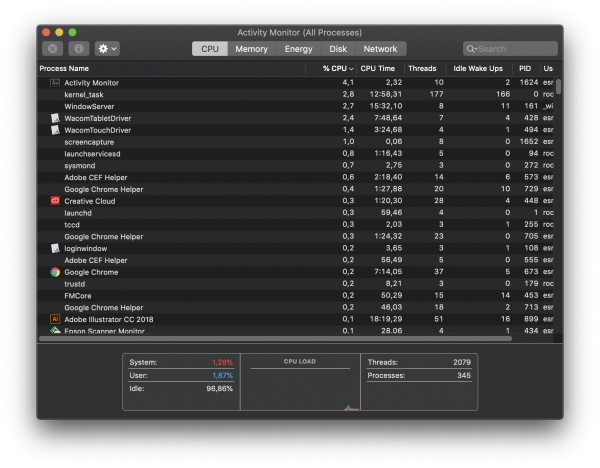This screenshot has height=468, width=600.
Task: Click Activity Monitor PID 1624
Action: tap(529, 82)
